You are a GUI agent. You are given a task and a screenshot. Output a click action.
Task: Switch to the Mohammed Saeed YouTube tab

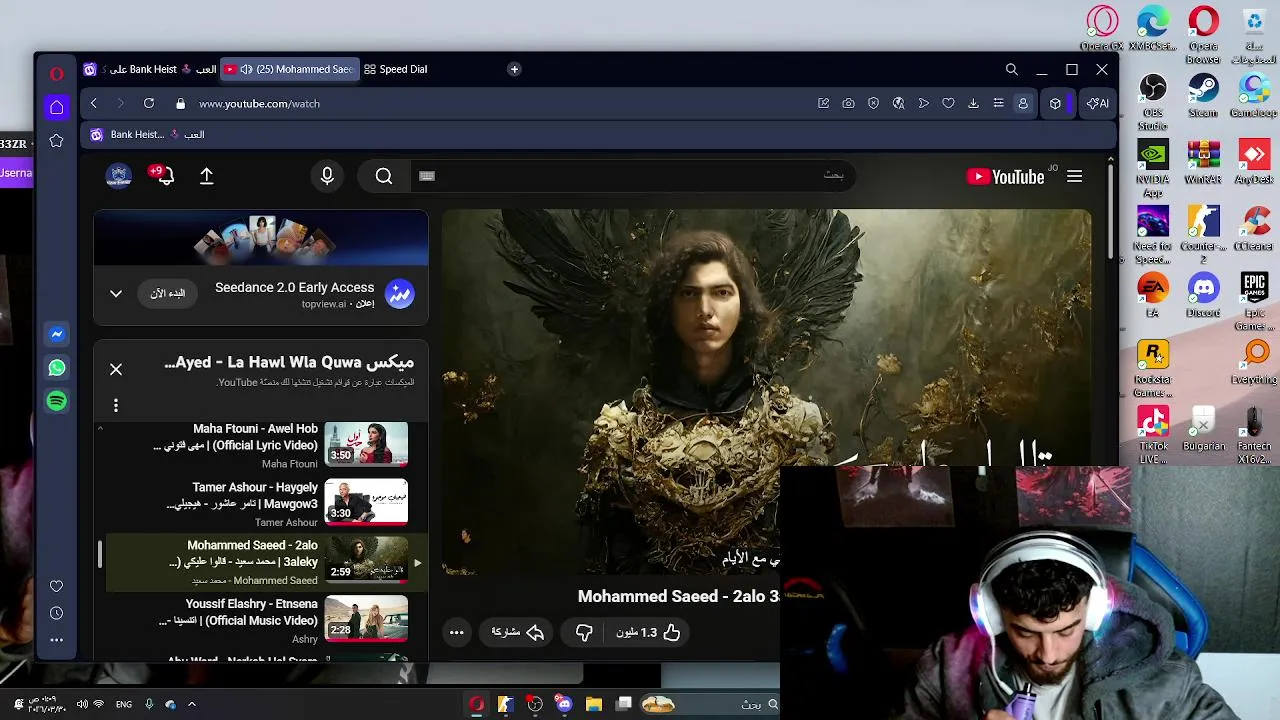[288, 69]
